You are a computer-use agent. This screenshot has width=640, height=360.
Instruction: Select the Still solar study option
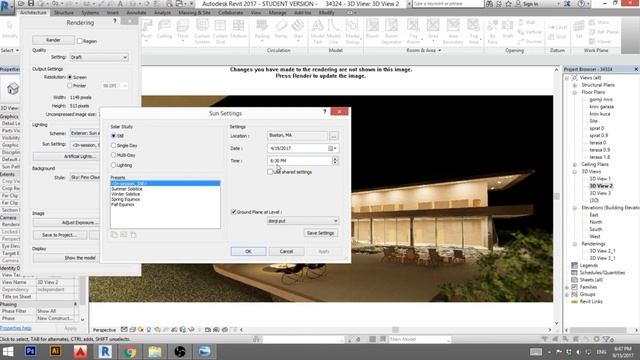tap(113, 136)
